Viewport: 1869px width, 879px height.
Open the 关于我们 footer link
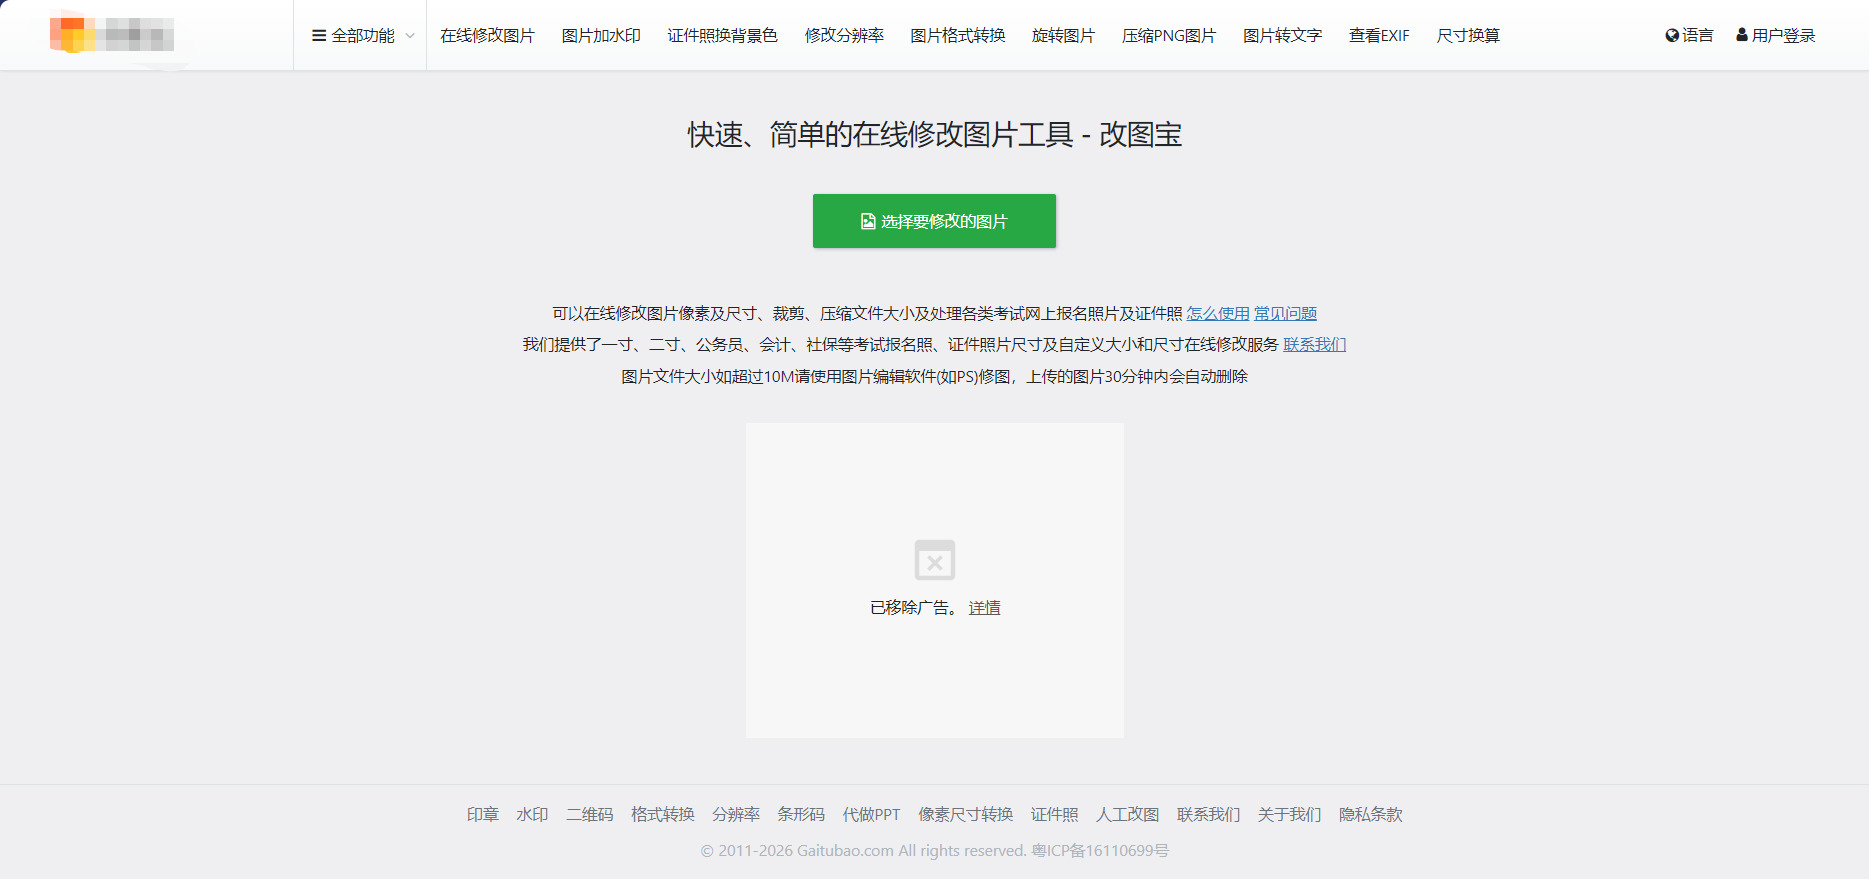(x=1290, y=815)
